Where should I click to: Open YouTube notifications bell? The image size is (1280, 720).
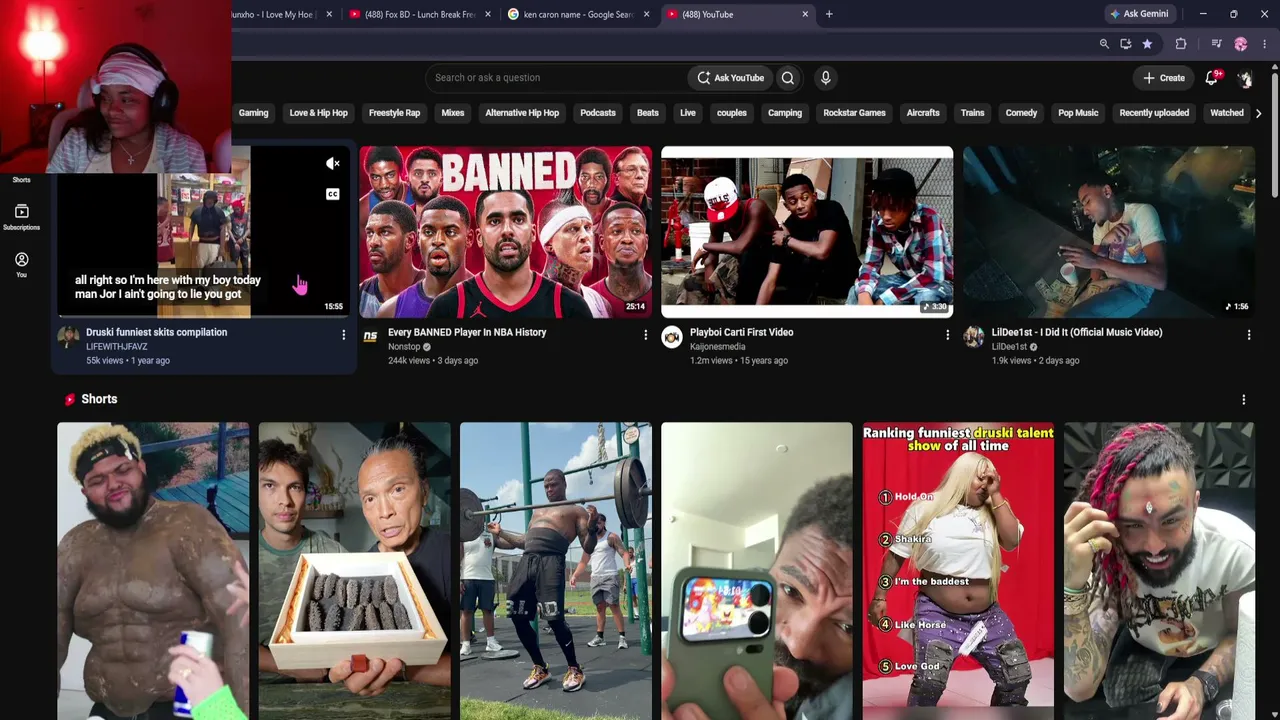coord(1212,78)
